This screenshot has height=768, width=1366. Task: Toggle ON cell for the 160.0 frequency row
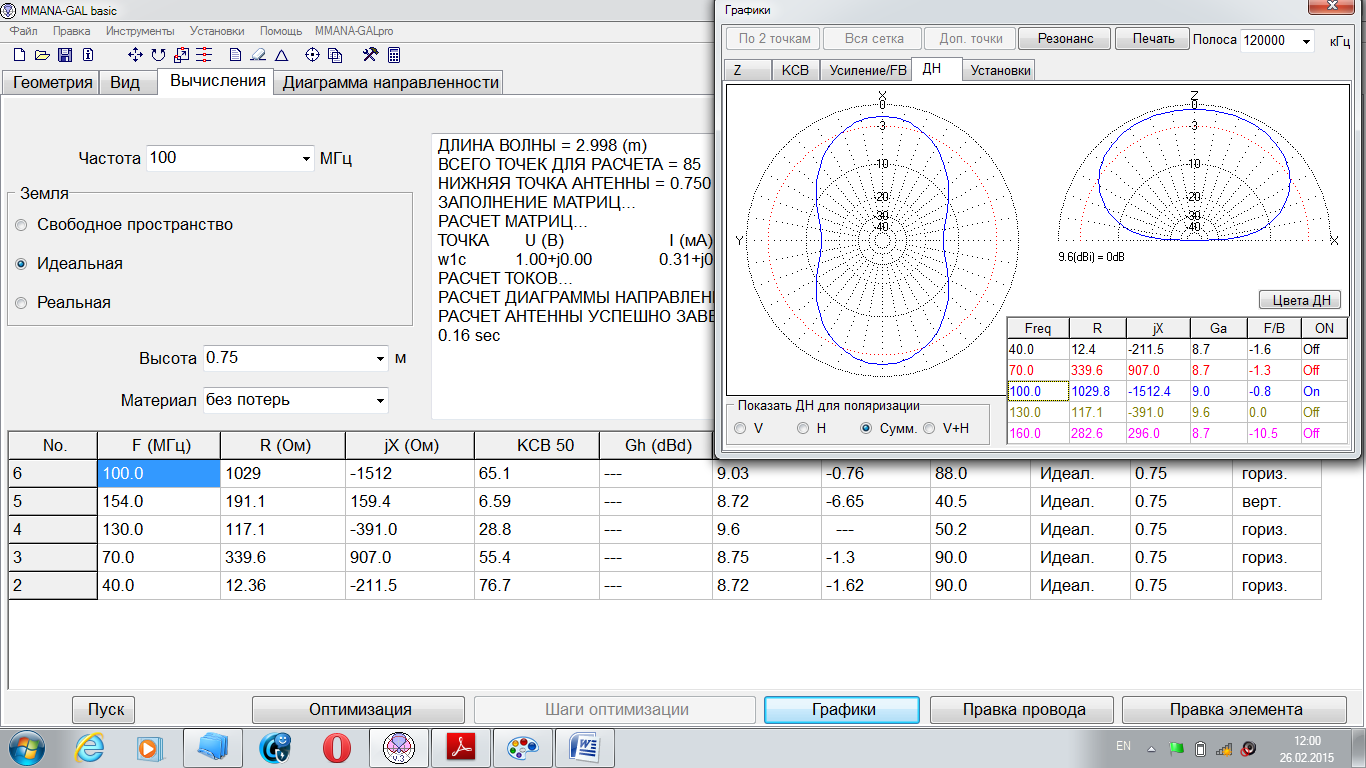click(1323, 433)
